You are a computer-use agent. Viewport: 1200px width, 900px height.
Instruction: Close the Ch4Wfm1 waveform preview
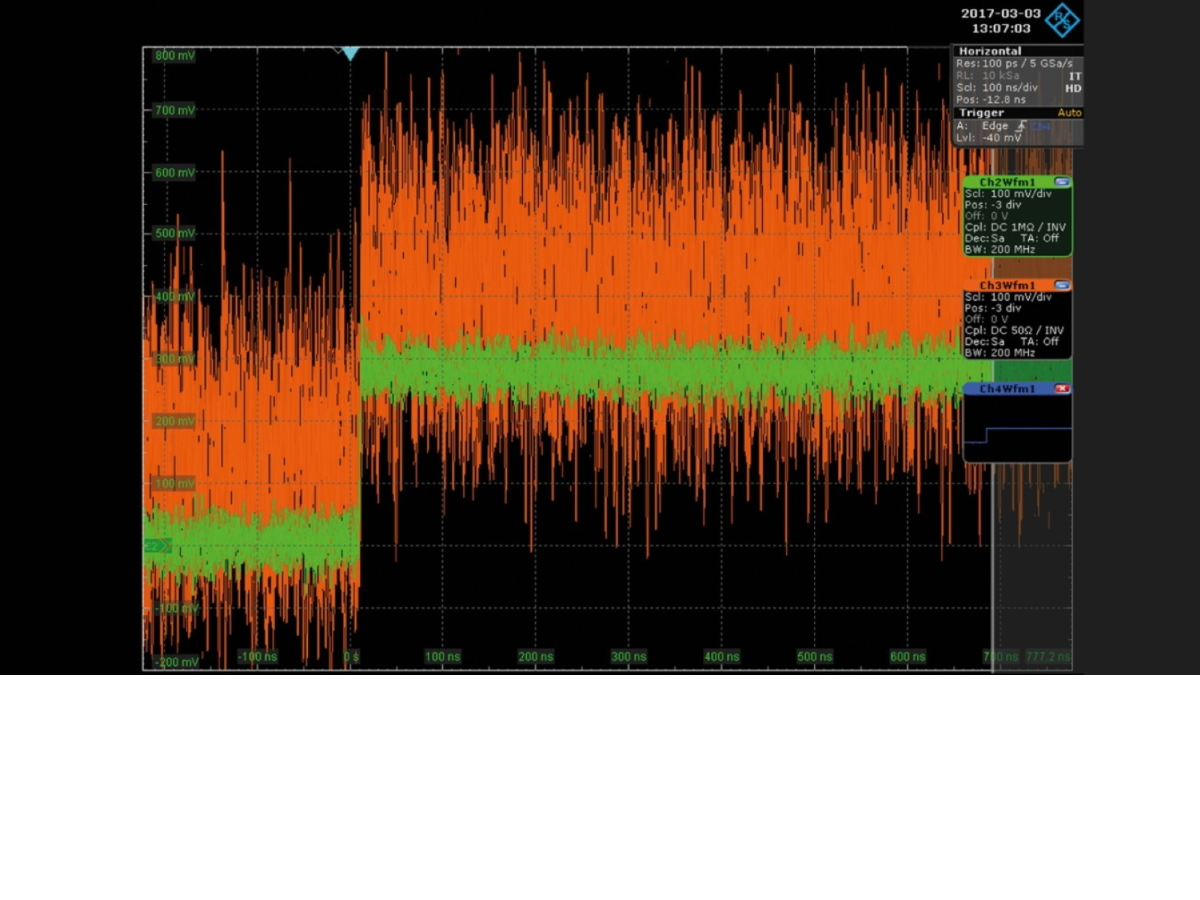pyautogui.click(x=1061, y=388)
